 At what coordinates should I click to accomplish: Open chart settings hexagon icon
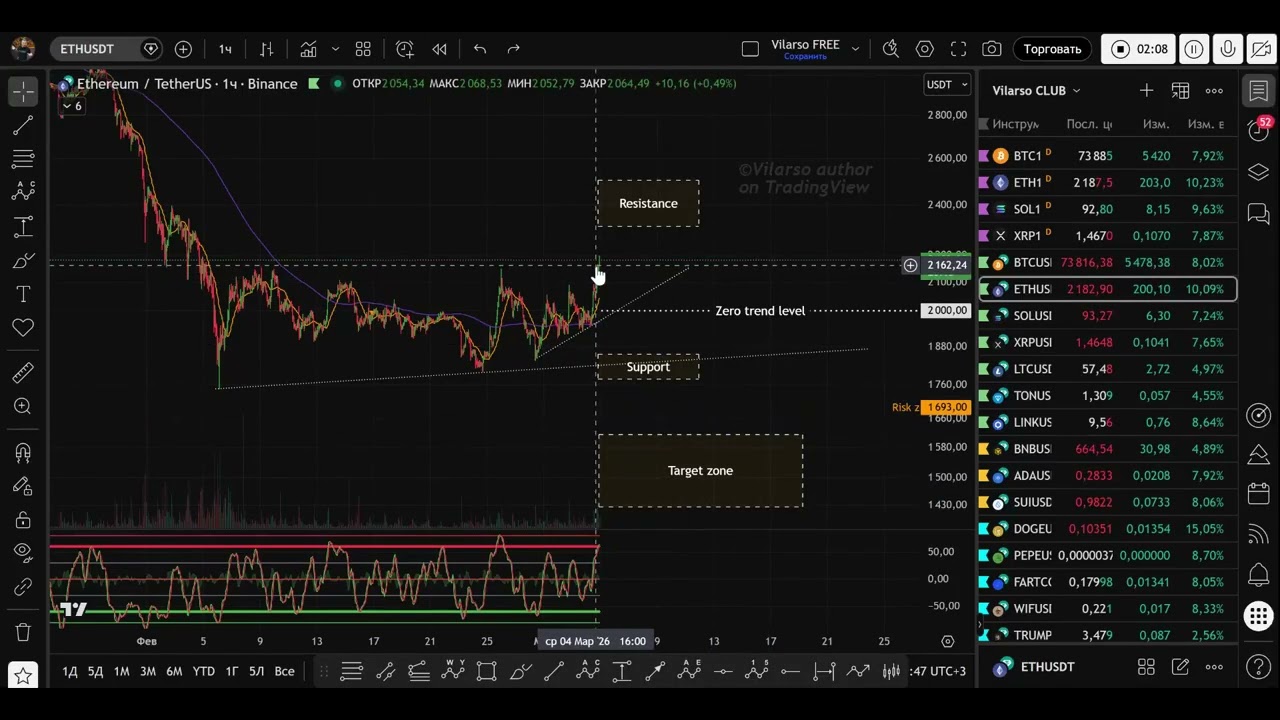coord(925,49)
